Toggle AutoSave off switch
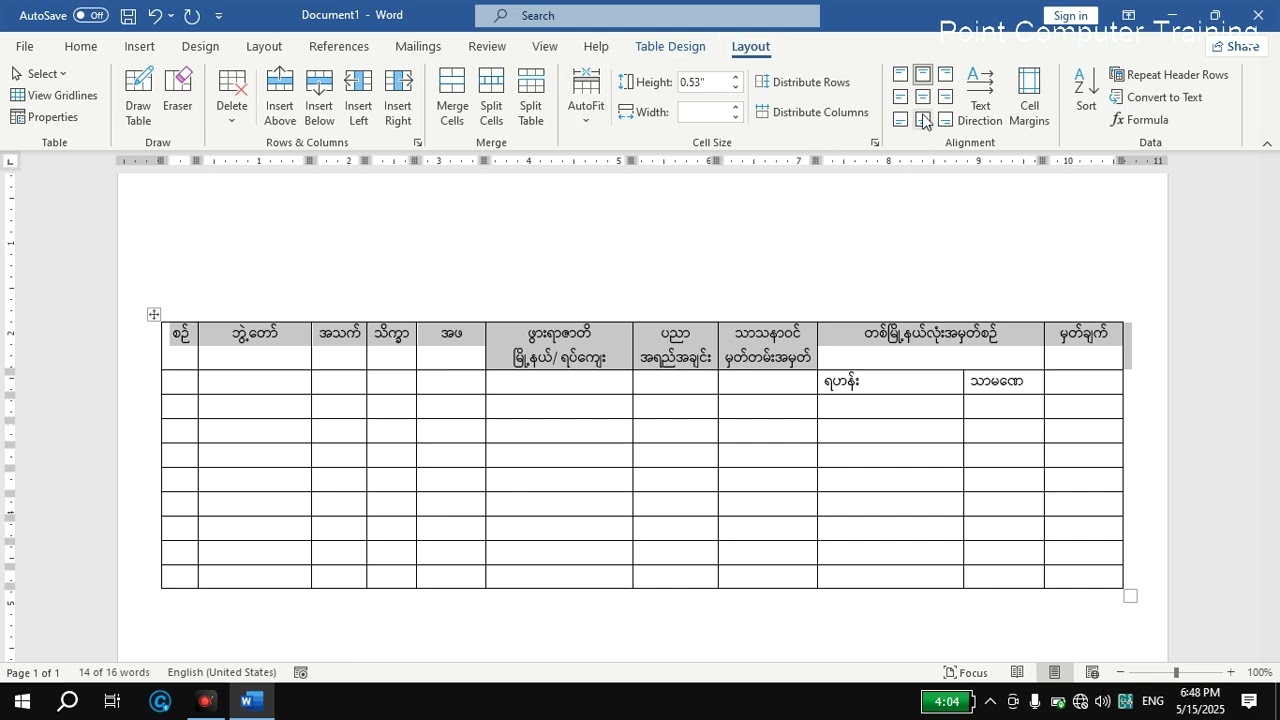Image resolution: width=1280 pixels, height=720 pixels. [90, 15]
